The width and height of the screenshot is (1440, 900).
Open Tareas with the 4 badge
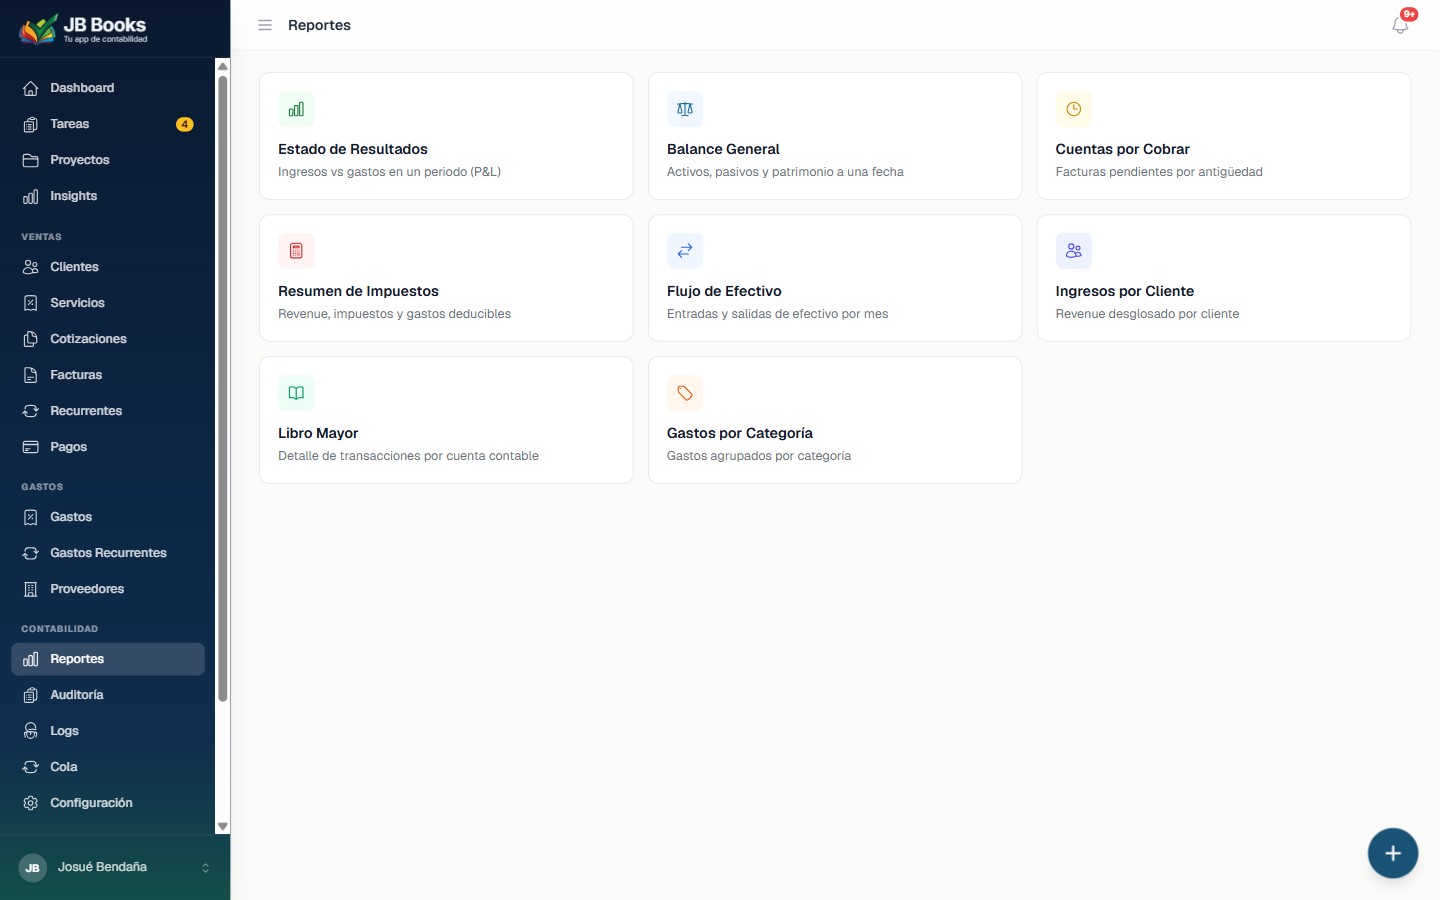click(108, 124)
